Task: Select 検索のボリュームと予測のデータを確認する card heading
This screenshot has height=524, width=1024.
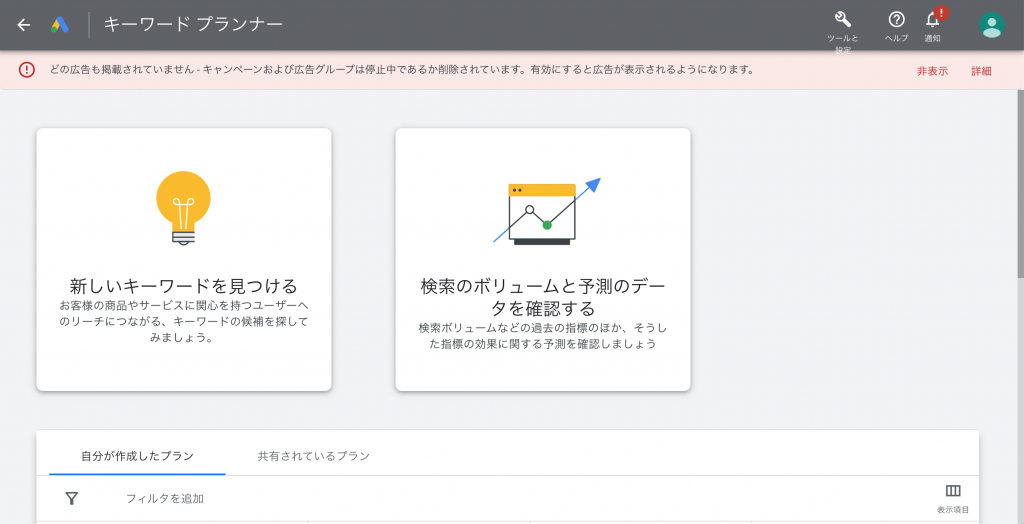Action: pyautogui.click(x=542, y=297)
